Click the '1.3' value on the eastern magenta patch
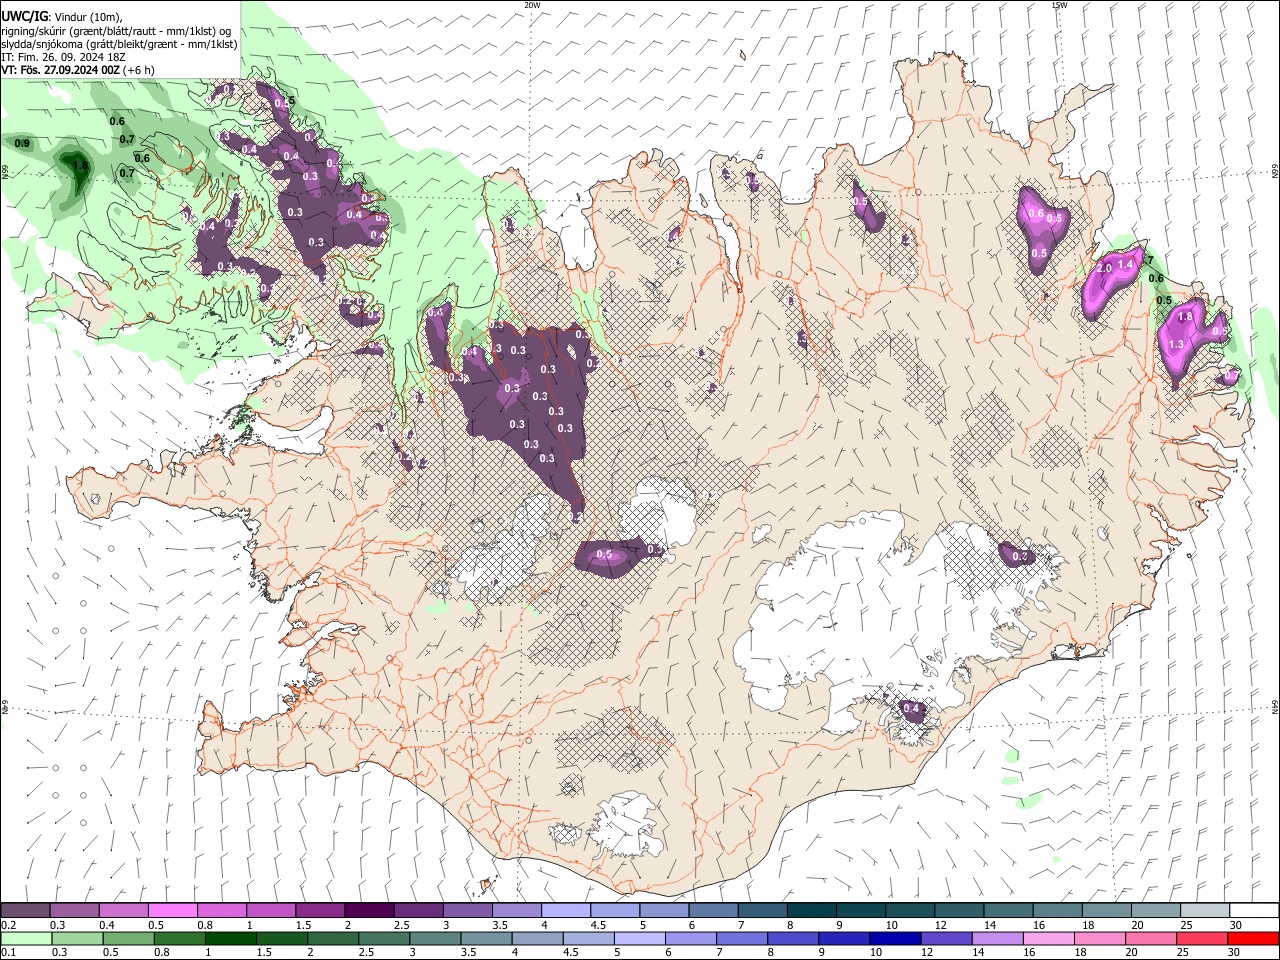The height and width of the screenshot is (960, 1280). [1176, 344]
